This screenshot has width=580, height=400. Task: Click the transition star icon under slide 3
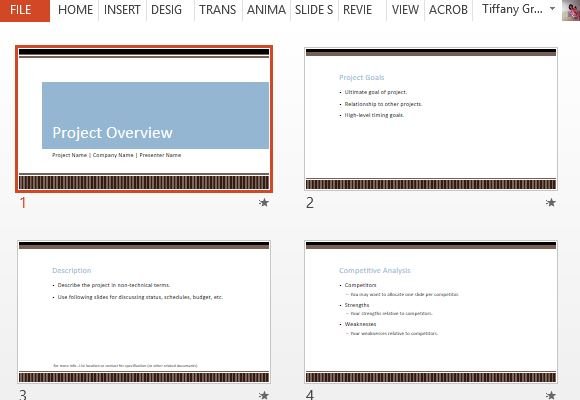[264, 395]
